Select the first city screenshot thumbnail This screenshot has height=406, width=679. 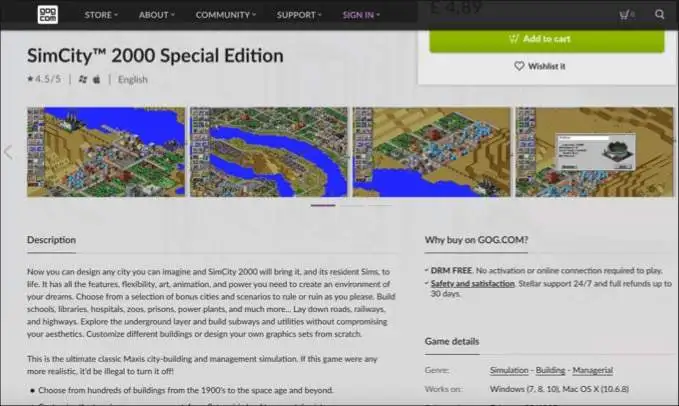click(104, 151)
